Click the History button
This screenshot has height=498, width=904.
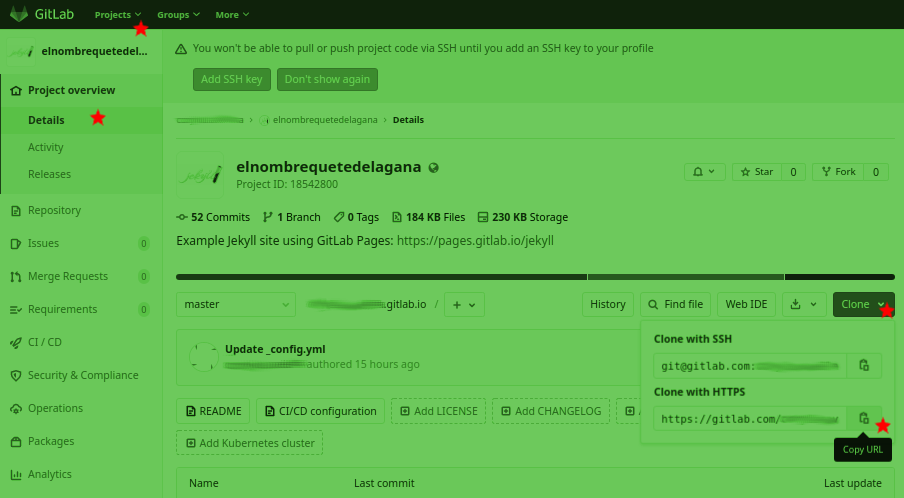(608, 304)
